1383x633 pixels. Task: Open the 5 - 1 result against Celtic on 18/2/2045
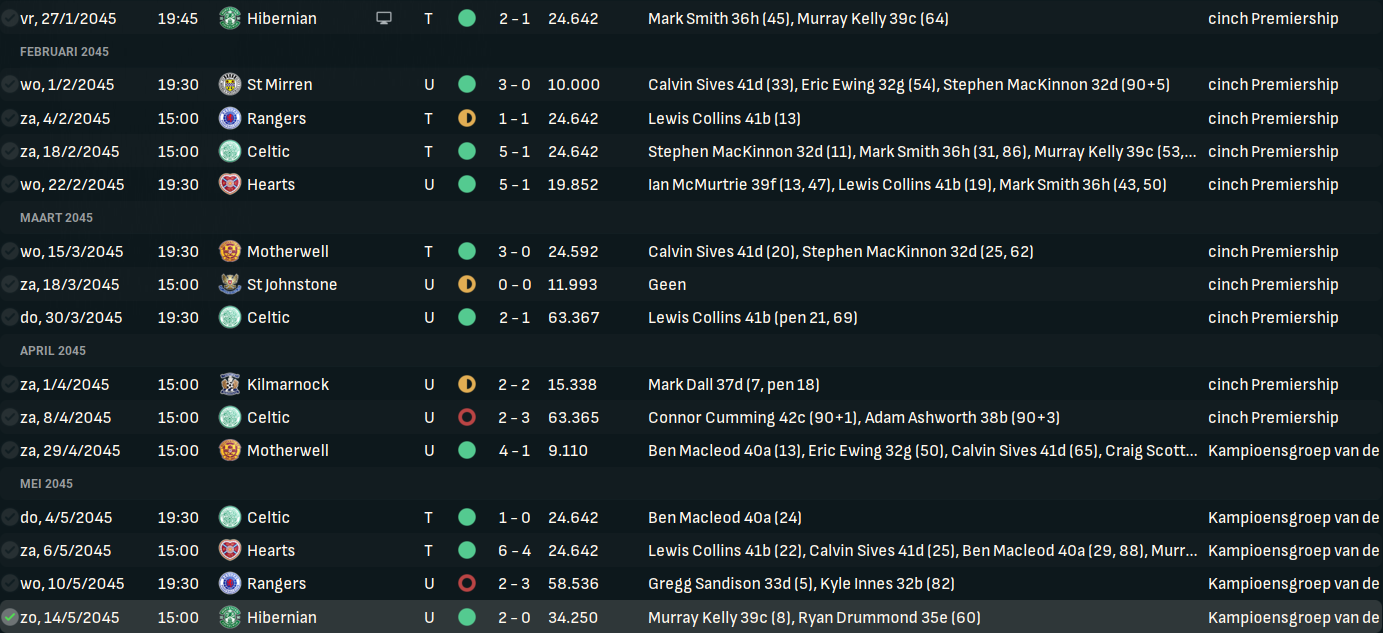(515, 151)
